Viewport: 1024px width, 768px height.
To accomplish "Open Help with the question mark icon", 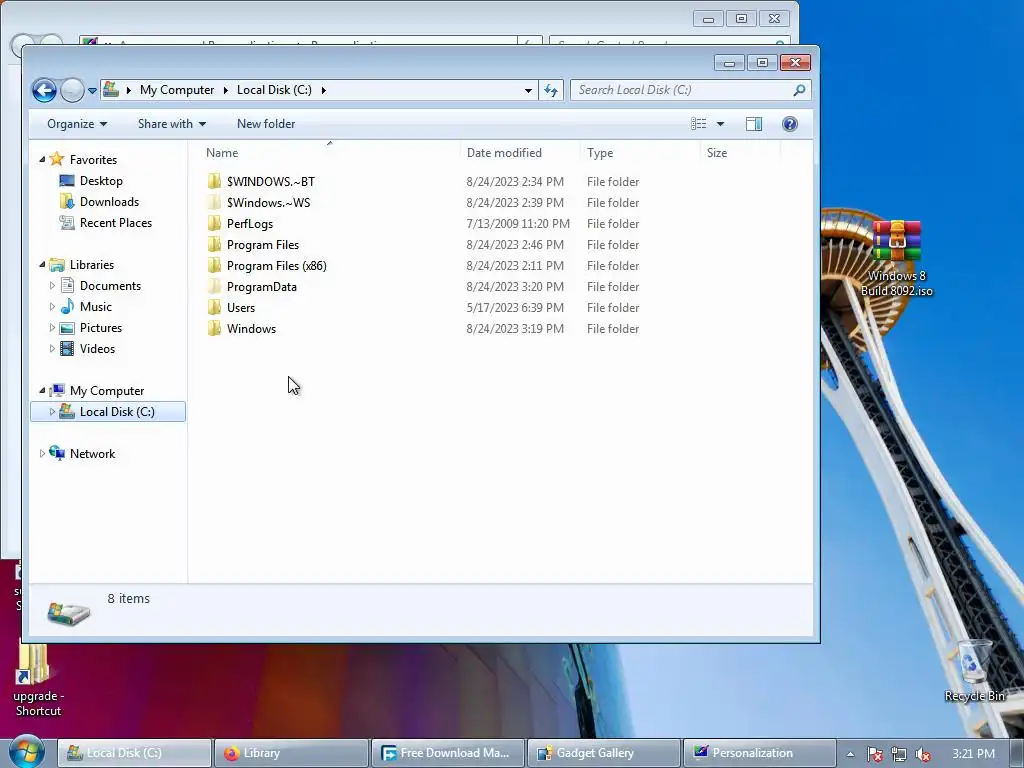I will tap(790, 124).
